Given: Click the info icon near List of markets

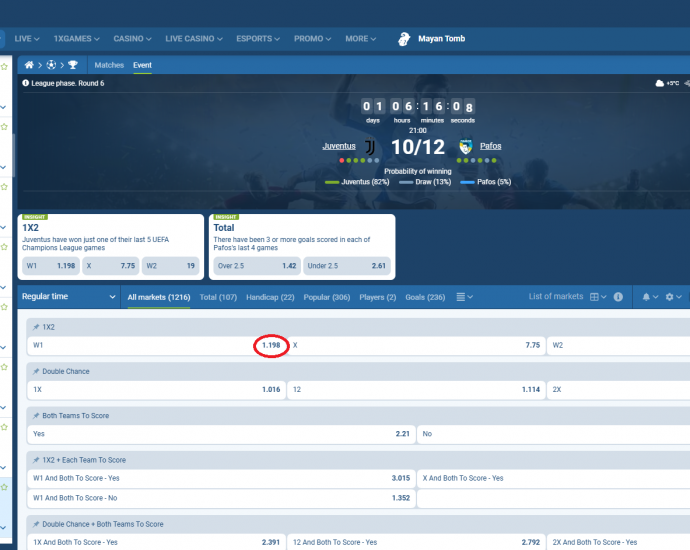Looking at the screenshot, I should 618,297.
